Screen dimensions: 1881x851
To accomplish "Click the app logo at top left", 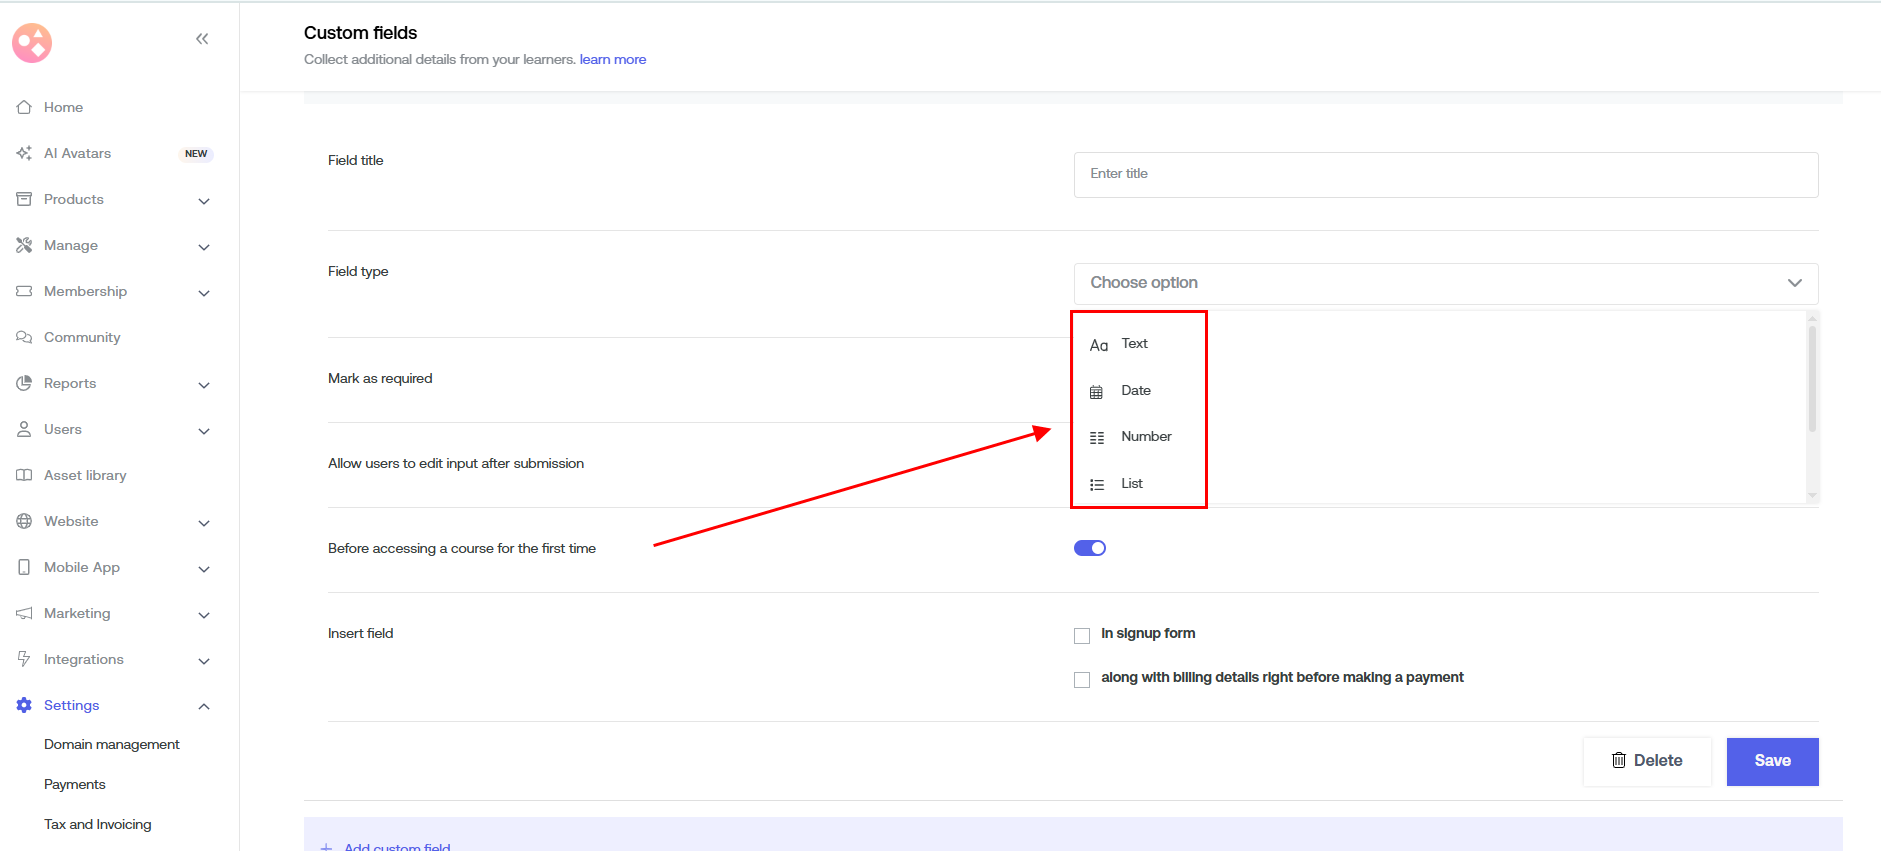I will pyautogui.click(x=32, y=43).
